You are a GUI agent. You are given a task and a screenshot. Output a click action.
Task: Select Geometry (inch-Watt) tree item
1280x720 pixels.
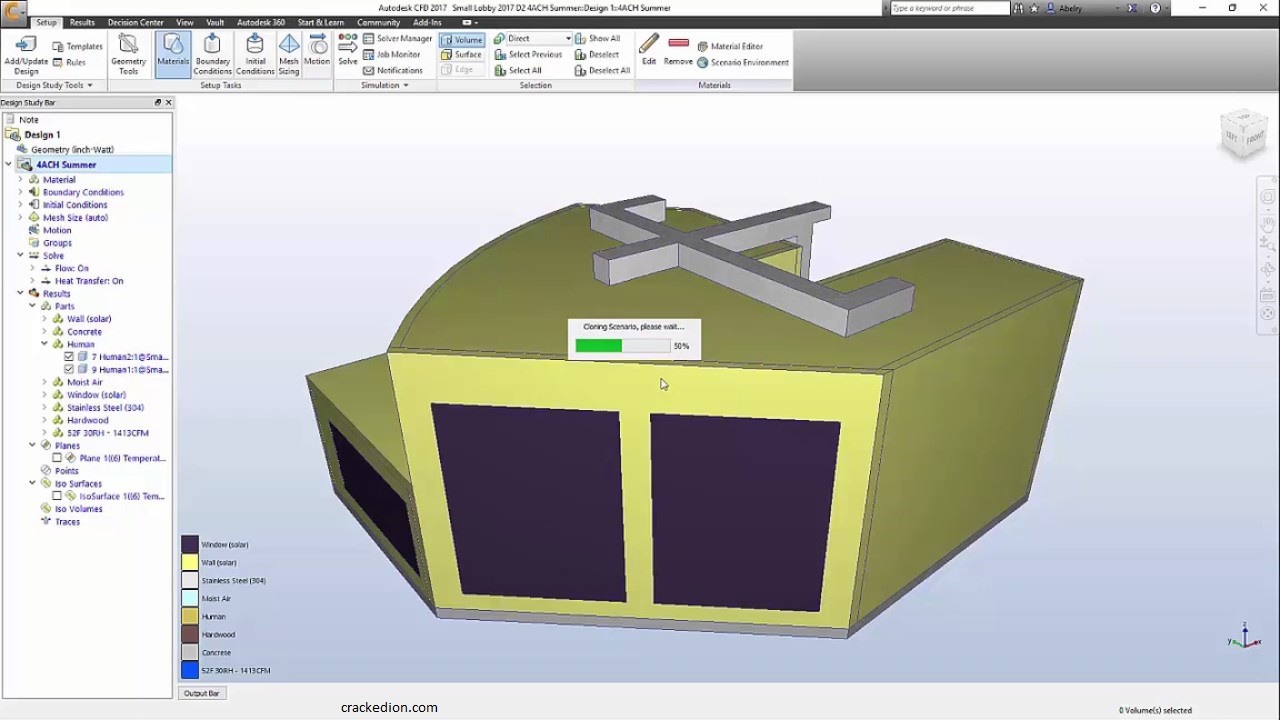point(72,150)
